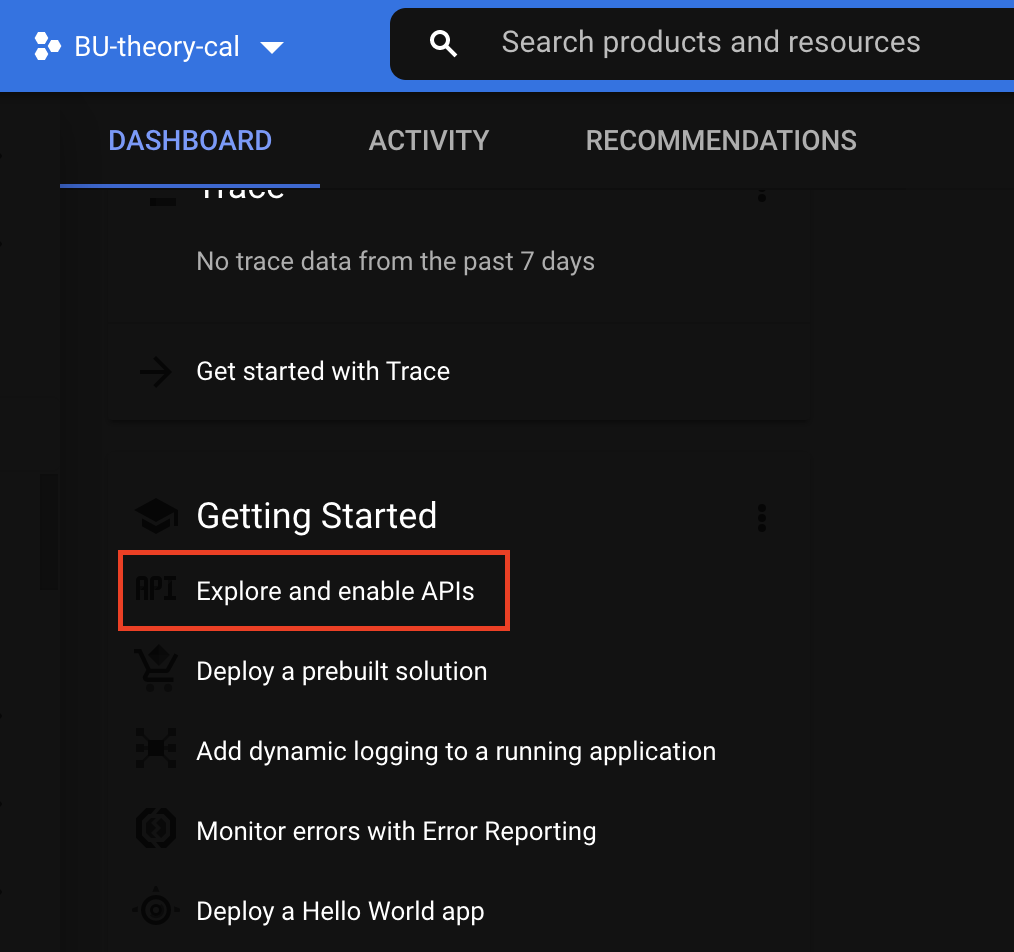Viewport: 1014px width, 952px height.
Task: Follow the Get started with Trace link
Action: (323, 372)
